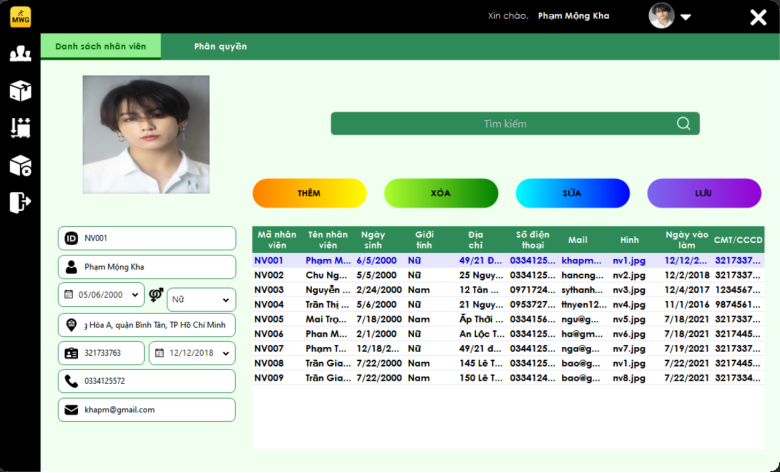Click the gender symbol icon
The image size is (780, 473).
click(156, 295)
